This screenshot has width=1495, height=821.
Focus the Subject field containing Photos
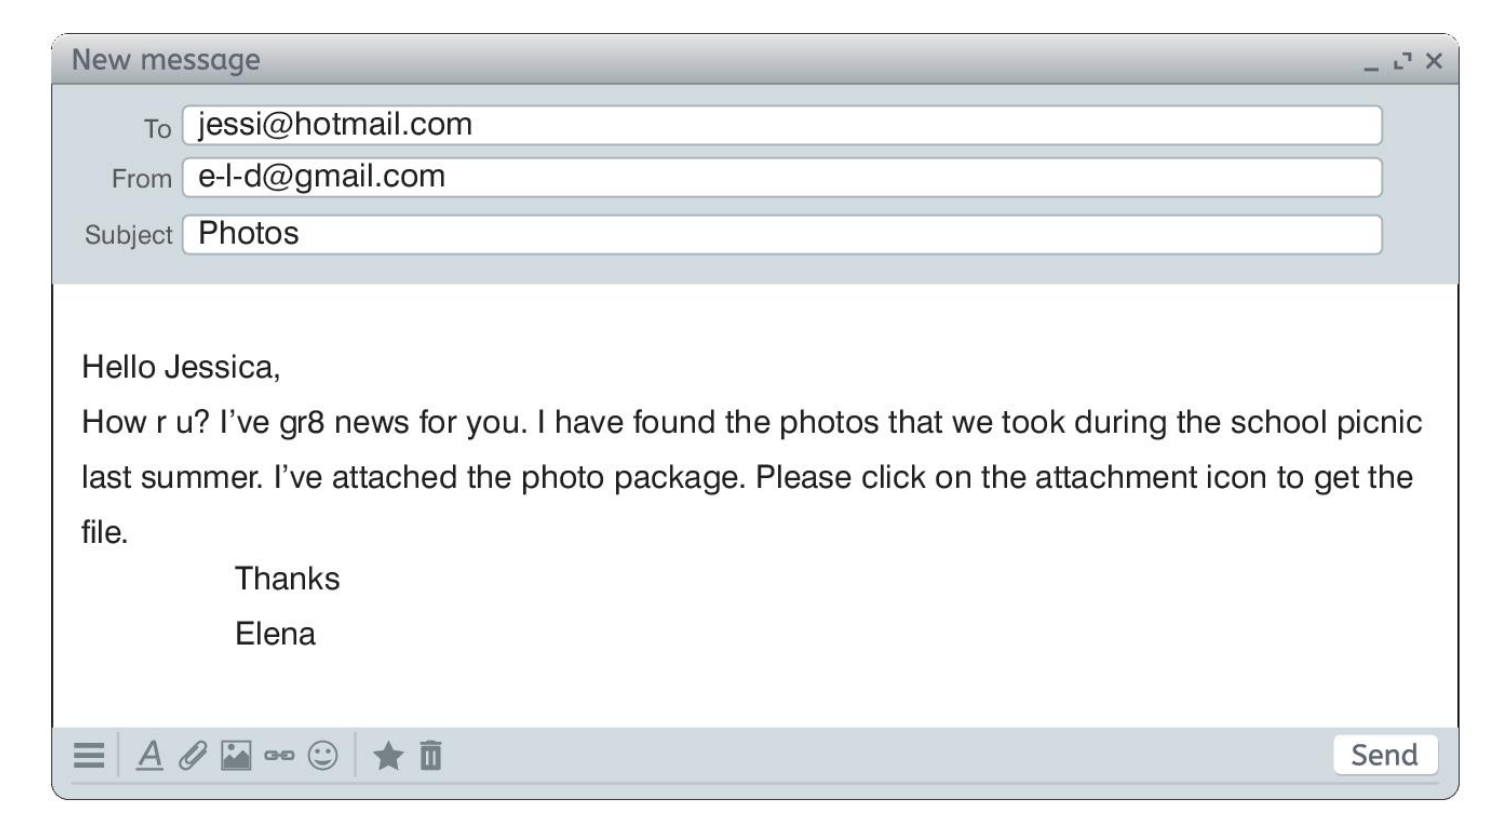(x=781, y=234)
